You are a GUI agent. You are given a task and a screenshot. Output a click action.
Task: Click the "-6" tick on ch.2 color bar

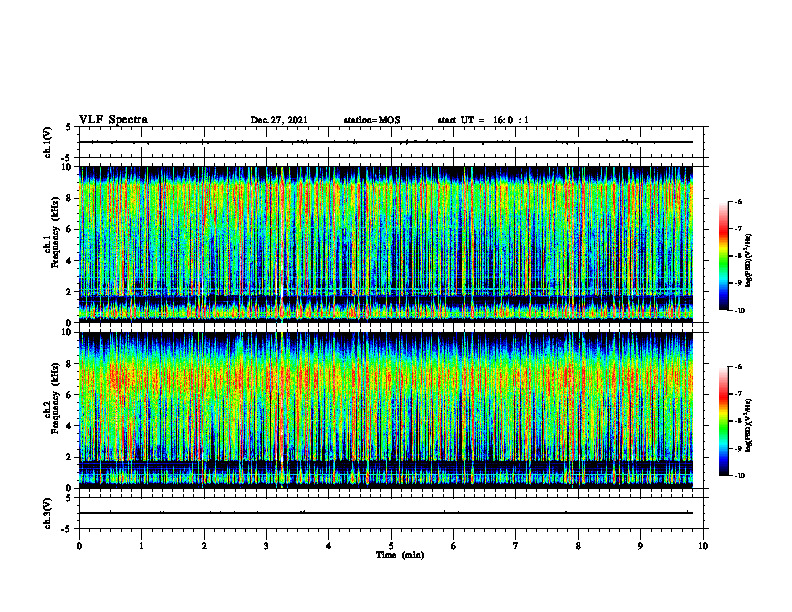click(739, 367)
